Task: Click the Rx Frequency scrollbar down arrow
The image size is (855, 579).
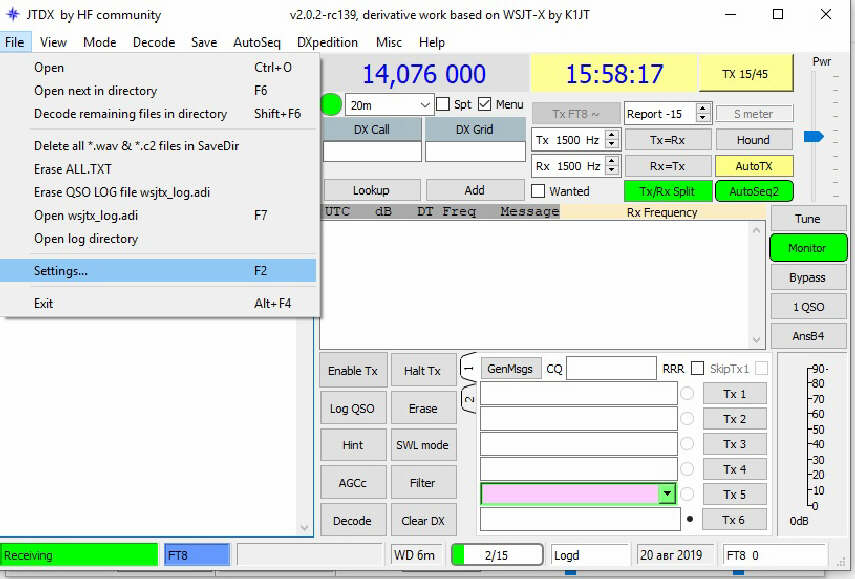Action: pos(756,340)
